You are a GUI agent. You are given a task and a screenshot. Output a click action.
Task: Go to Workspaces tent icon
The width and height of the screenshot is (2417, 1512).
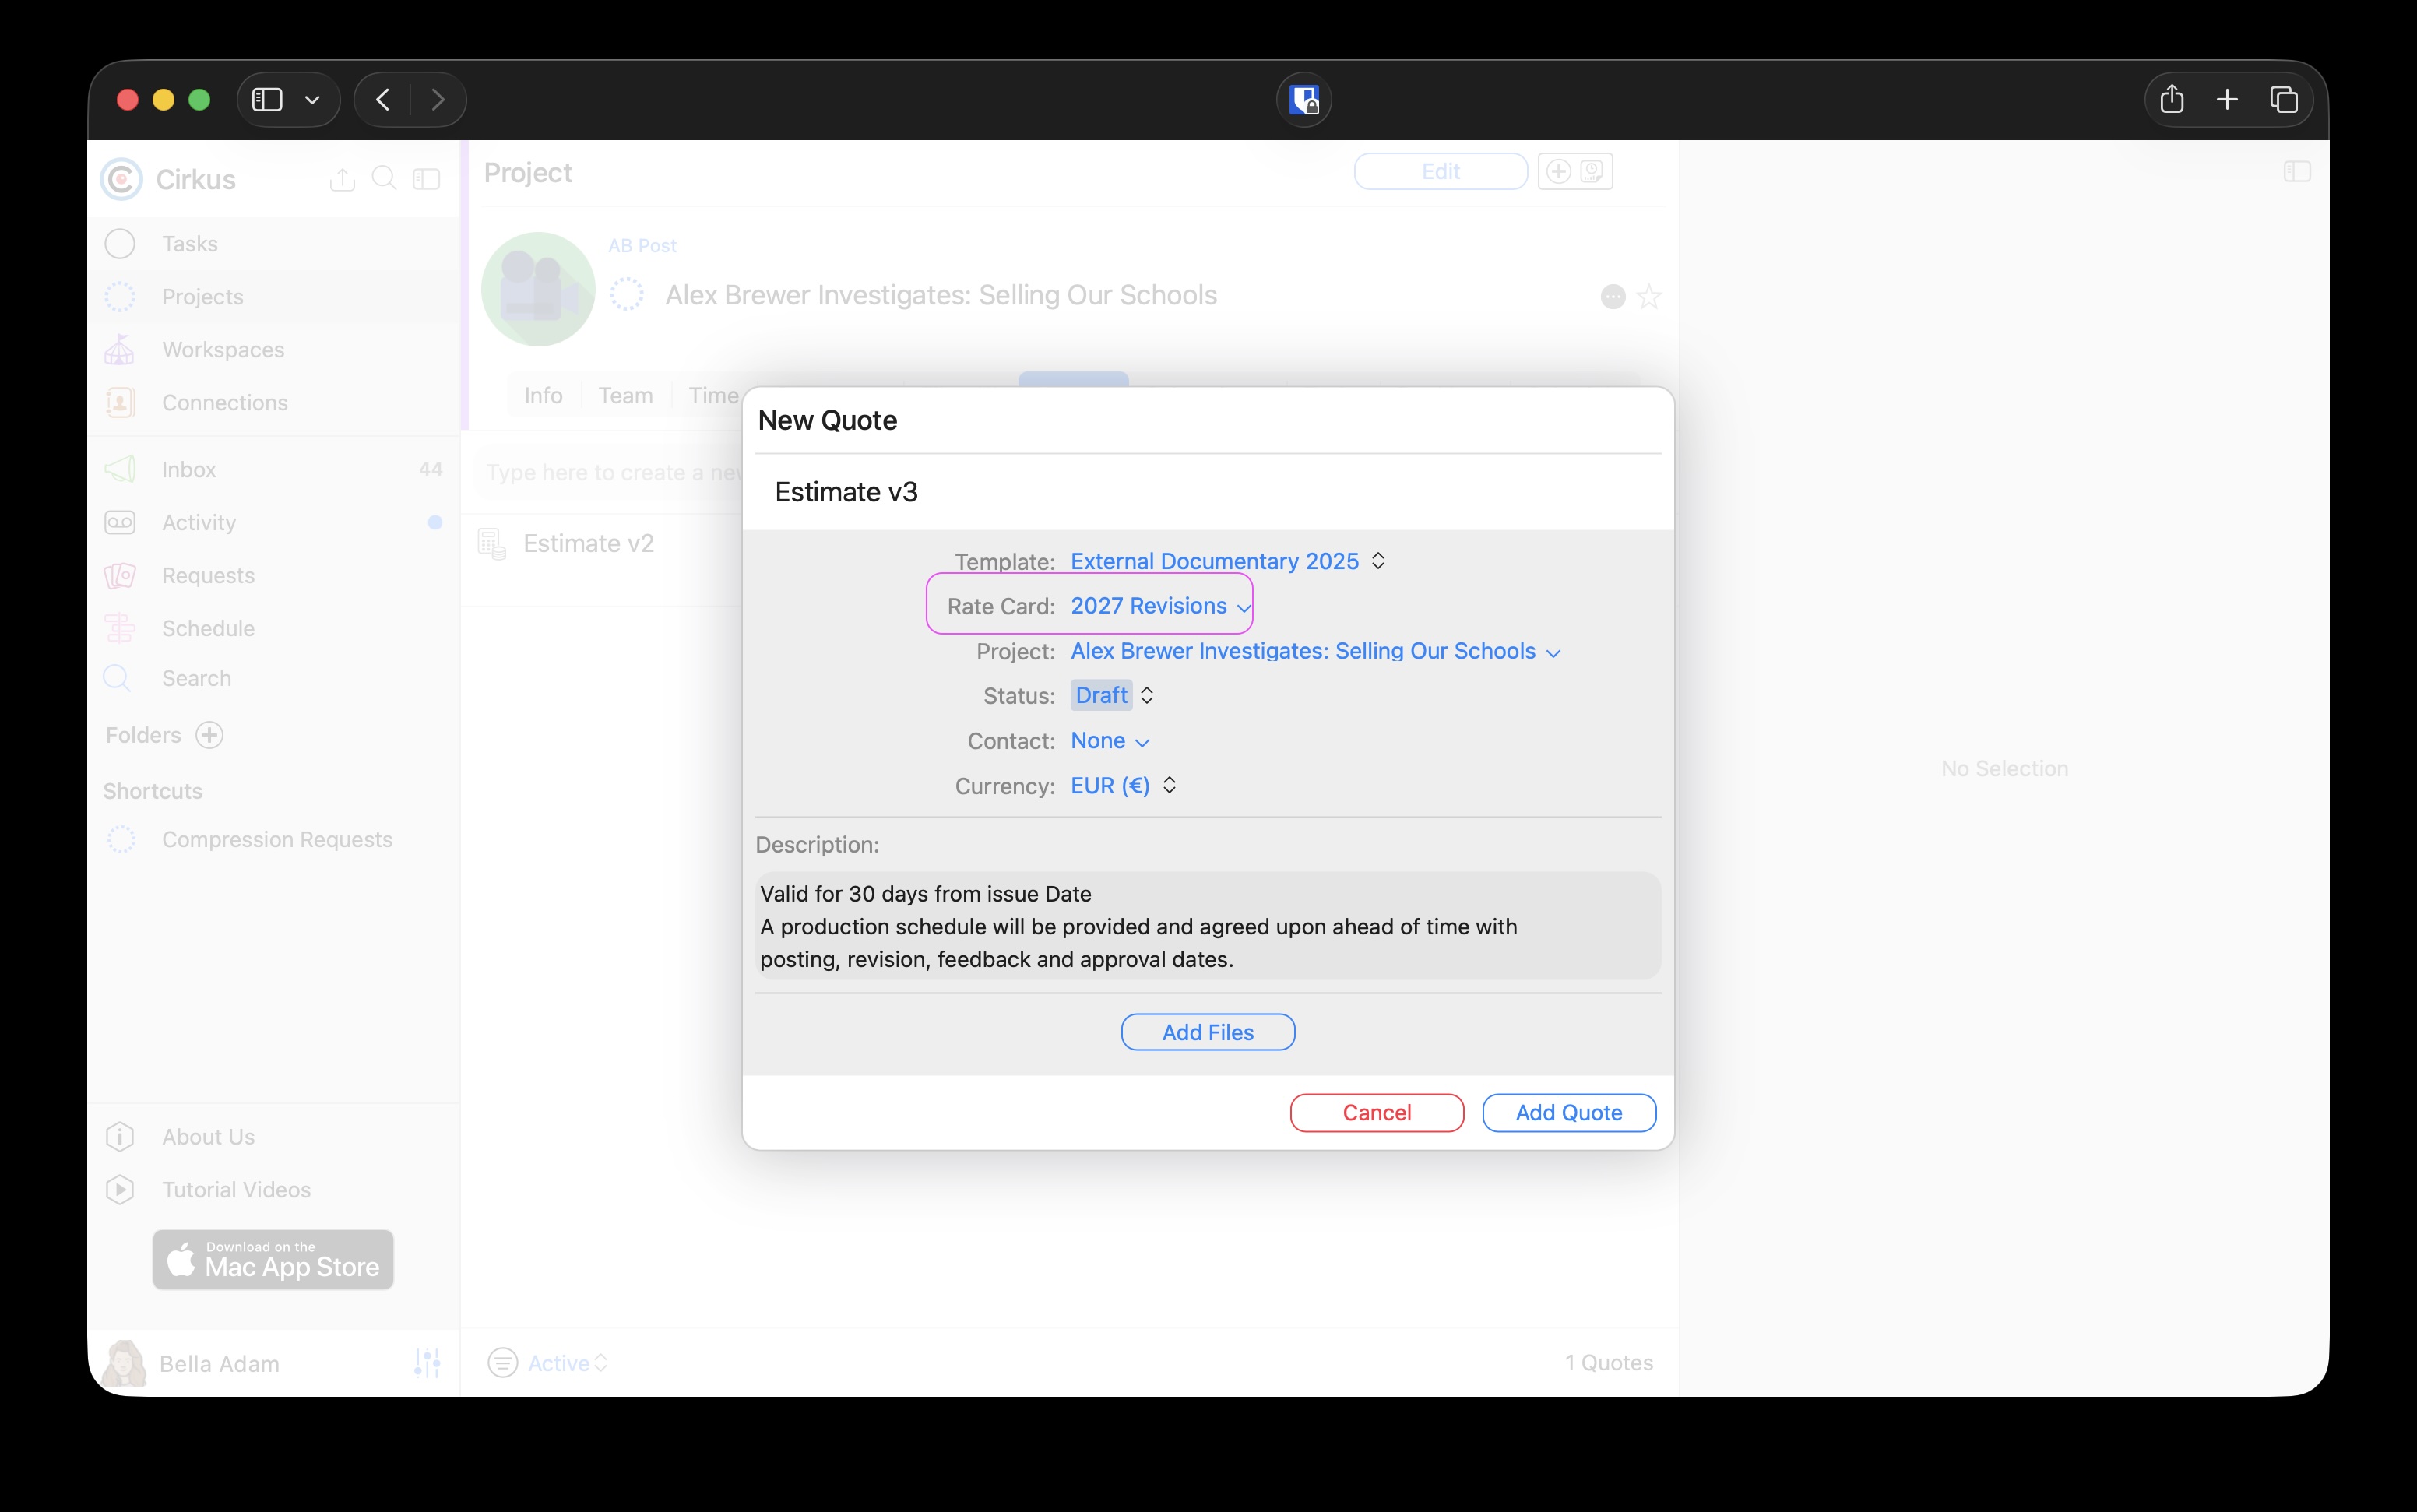click(120, 350)
